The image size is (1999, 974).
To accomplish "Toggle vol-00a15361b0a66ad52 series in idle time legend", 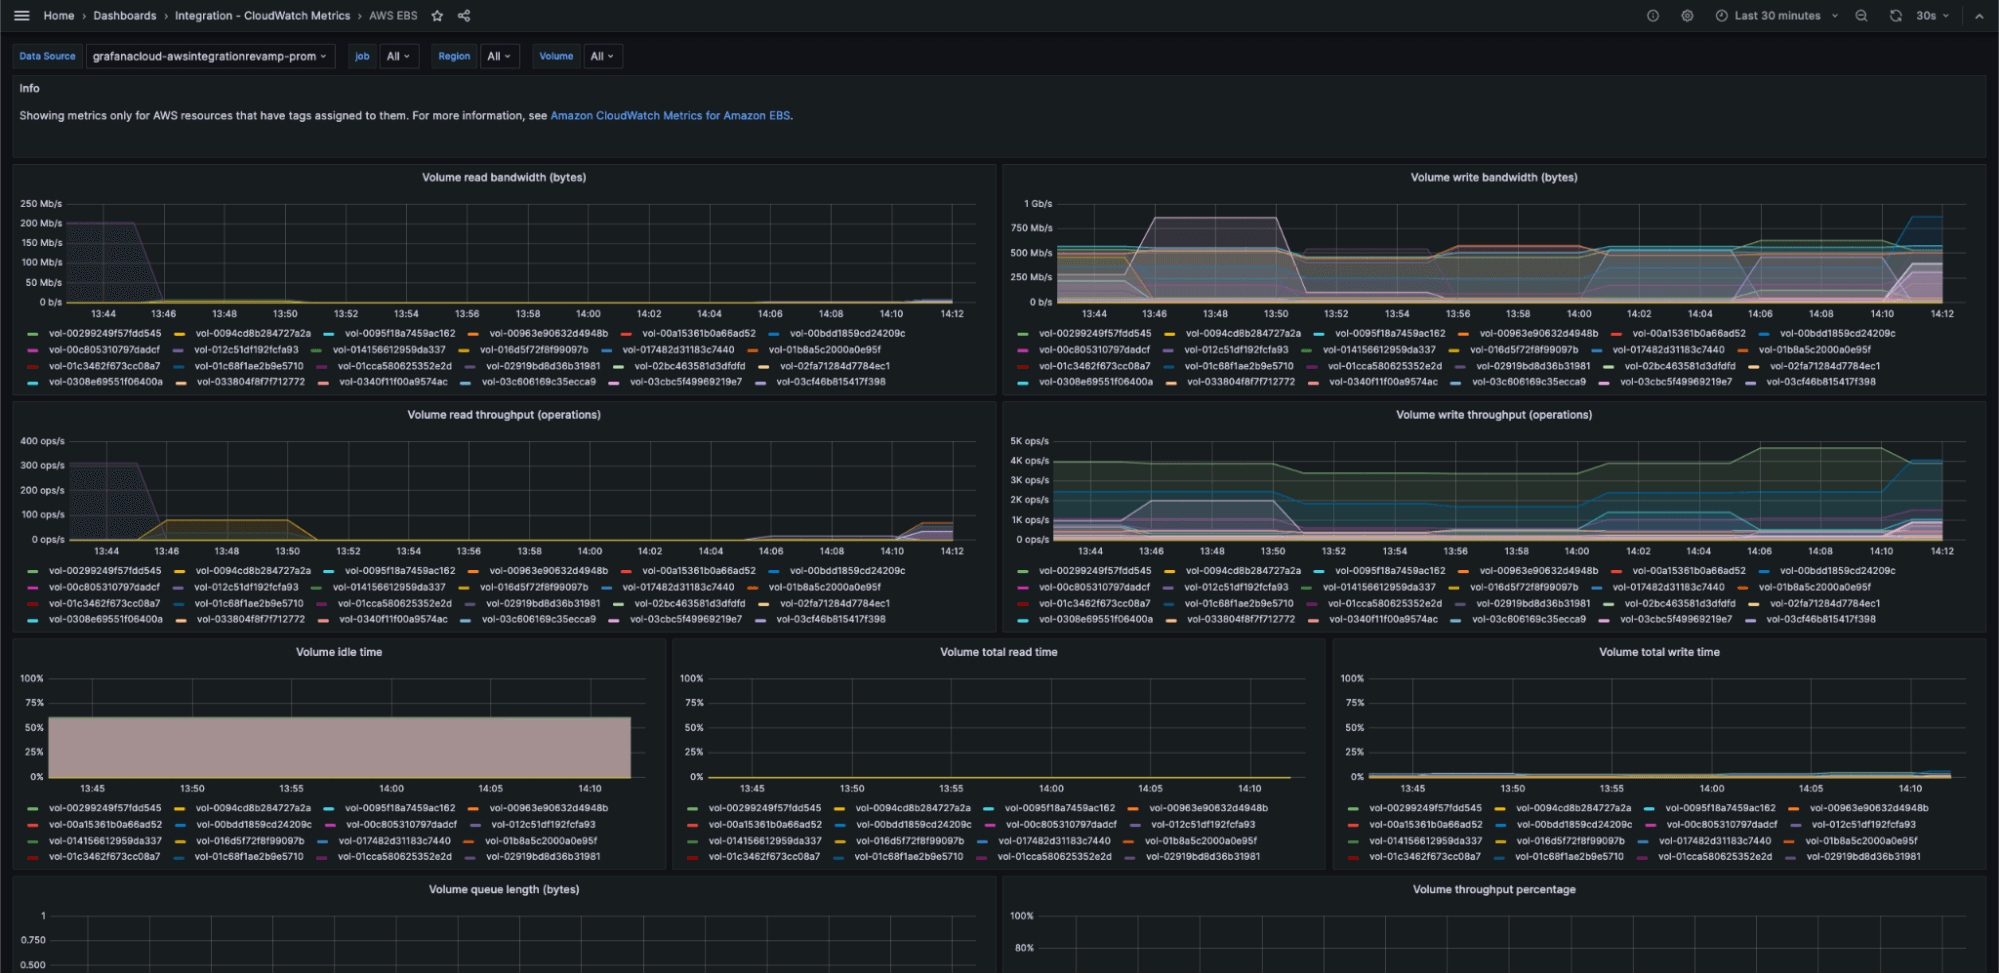I will pyautogui.click(x=105, y=825).
